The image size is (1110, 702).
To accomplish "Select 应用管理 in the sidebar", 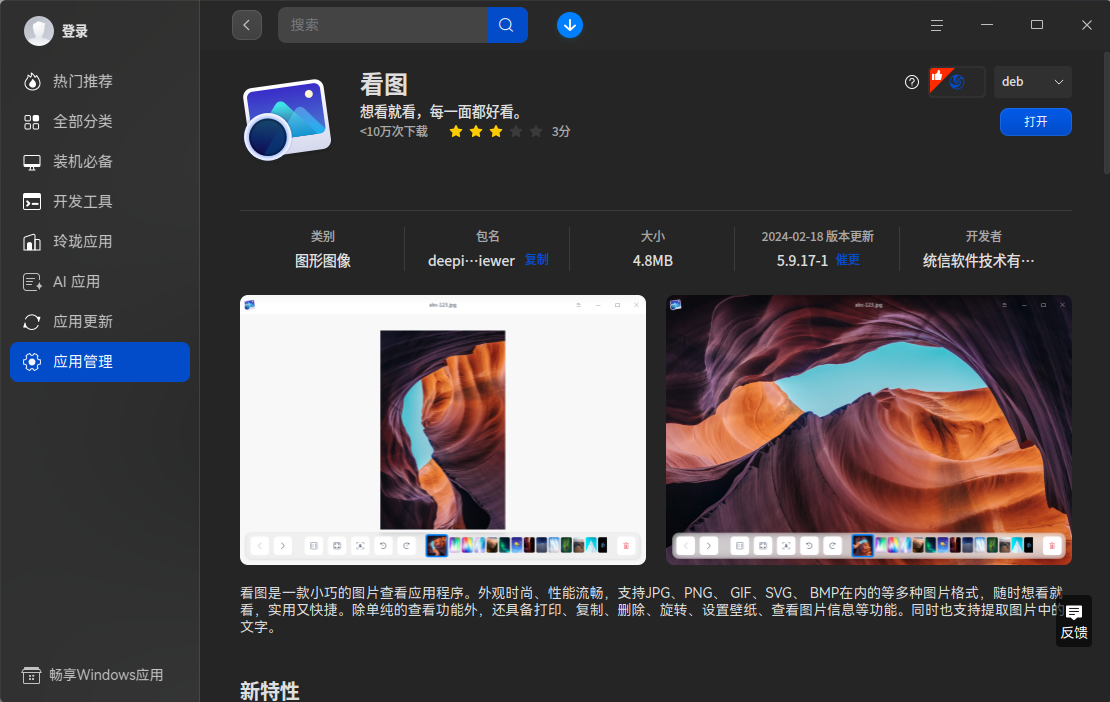I will click(100, 362).
